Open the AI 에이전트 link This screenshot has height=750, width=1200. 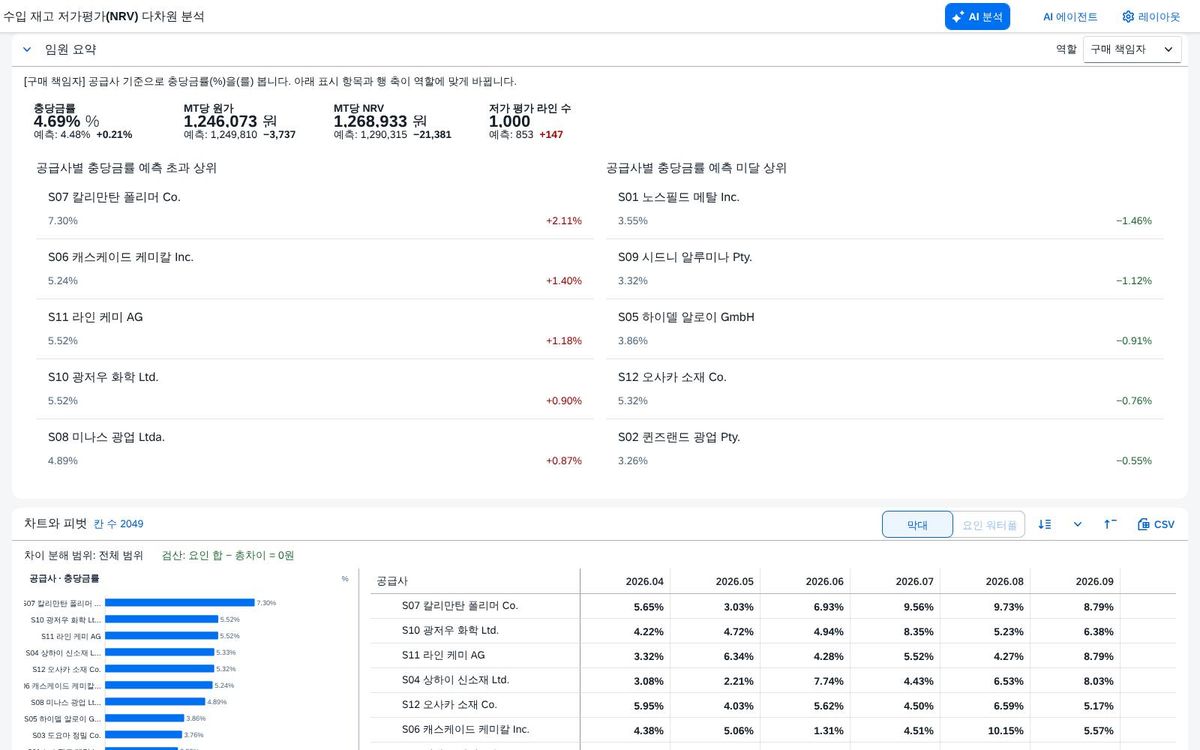coord(1070,17)
